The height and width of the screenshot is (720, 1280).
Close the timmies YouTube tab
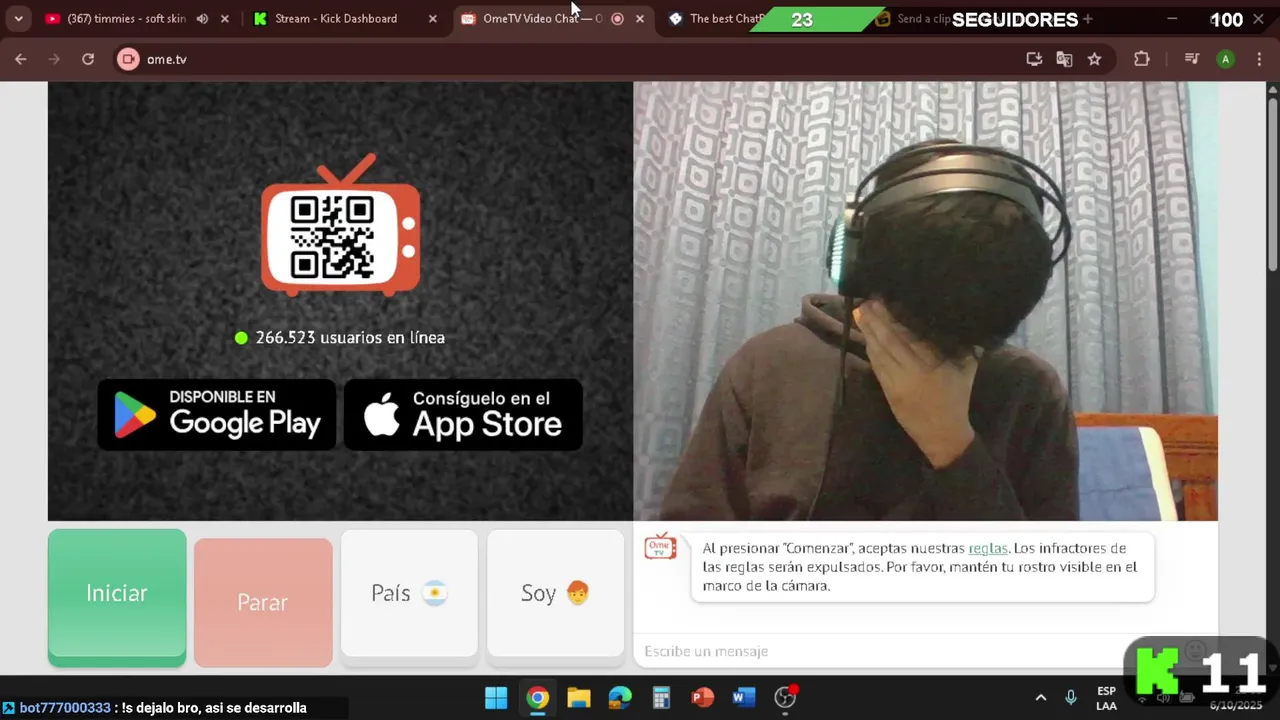(x=224, y=19)
